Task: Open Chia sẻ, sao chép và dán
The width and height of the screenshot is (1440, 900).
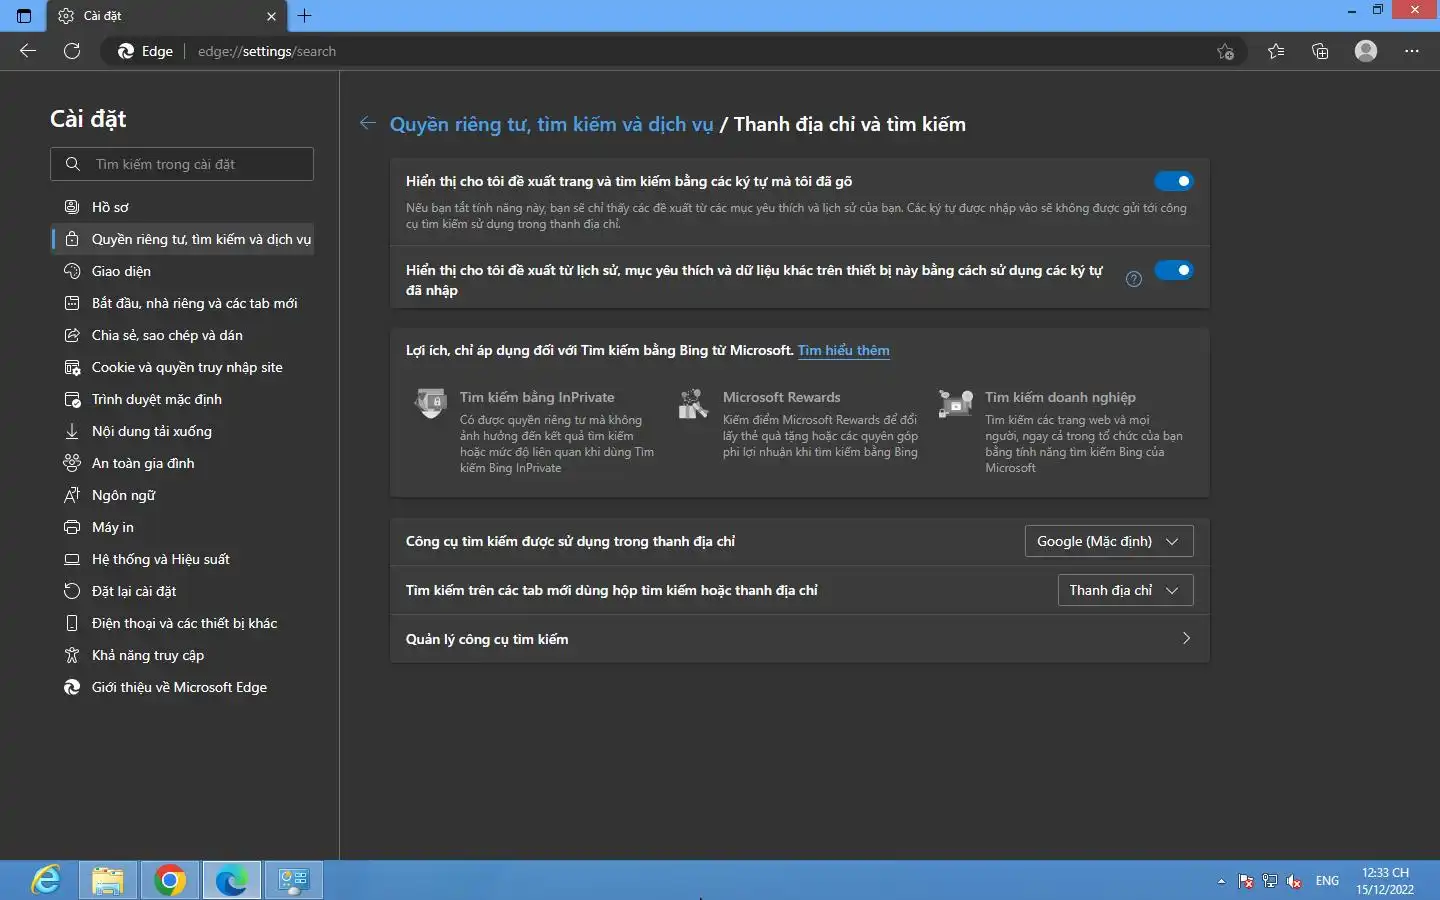Action: [x=182, y=335]
